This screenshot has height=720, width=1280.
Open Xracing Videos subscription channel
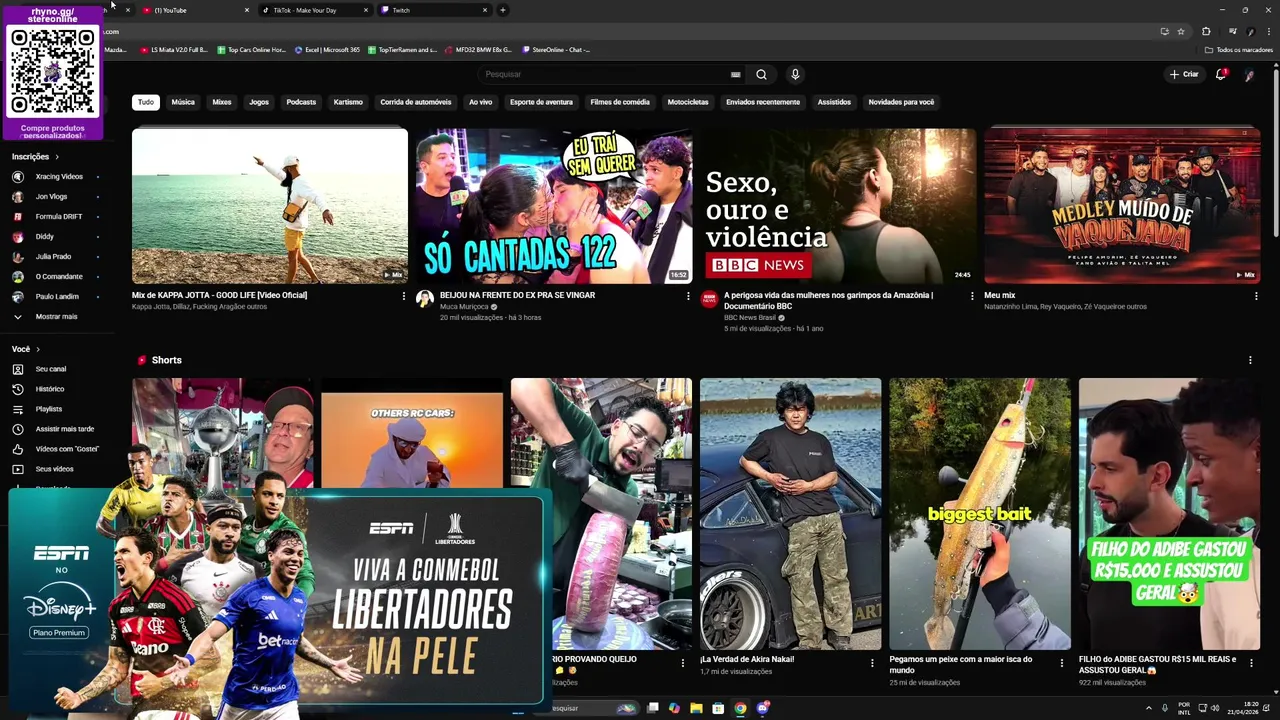[x=58, y=177]
